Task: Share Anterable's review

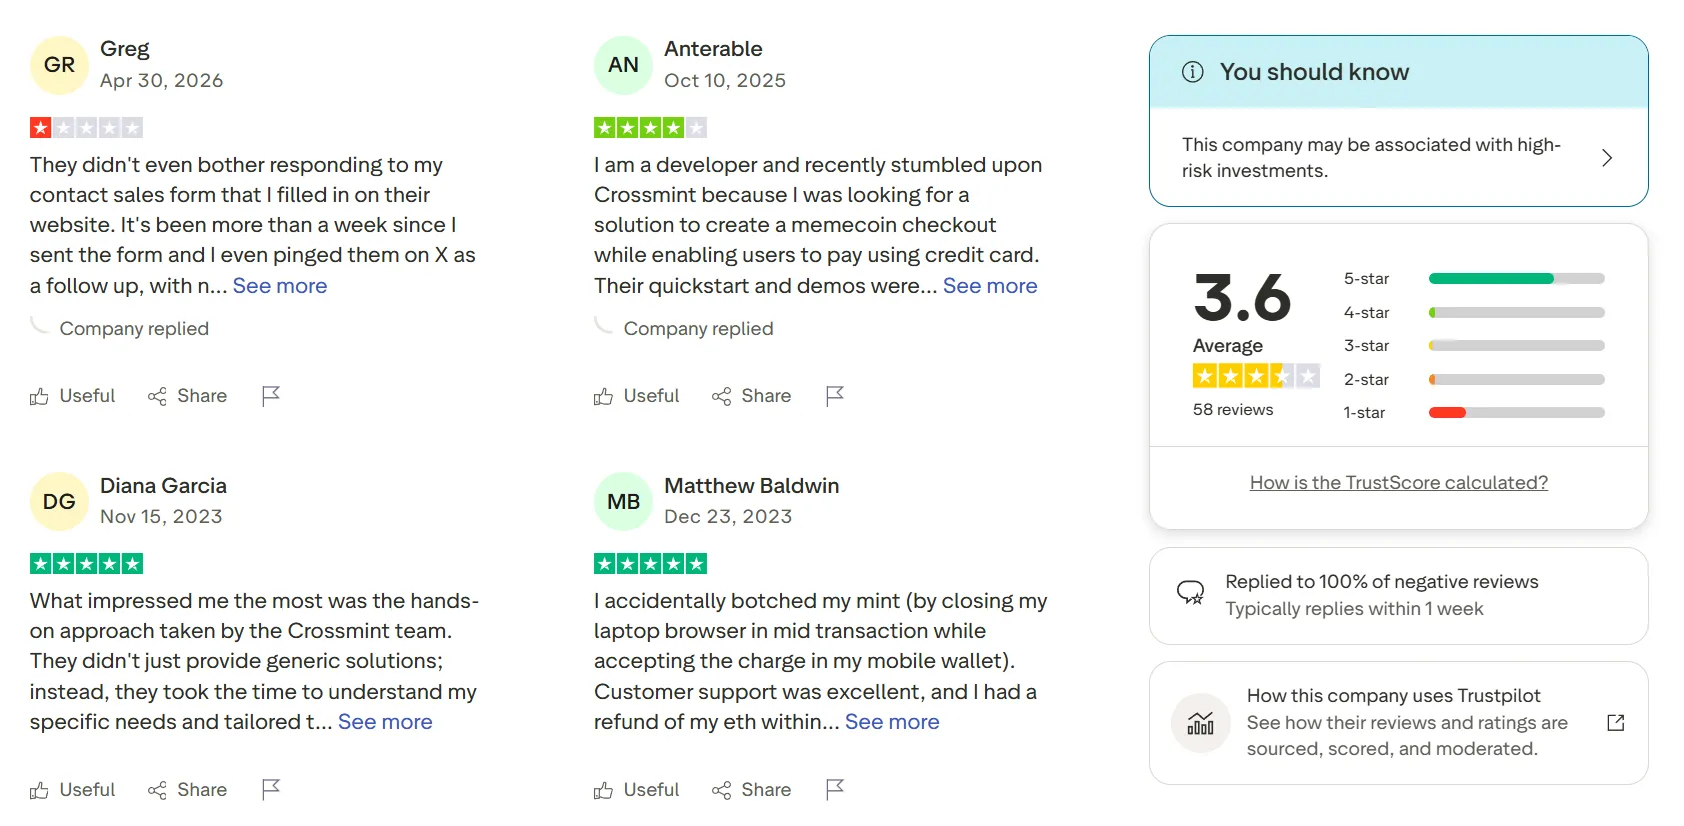Action: [x=751, y=396]
